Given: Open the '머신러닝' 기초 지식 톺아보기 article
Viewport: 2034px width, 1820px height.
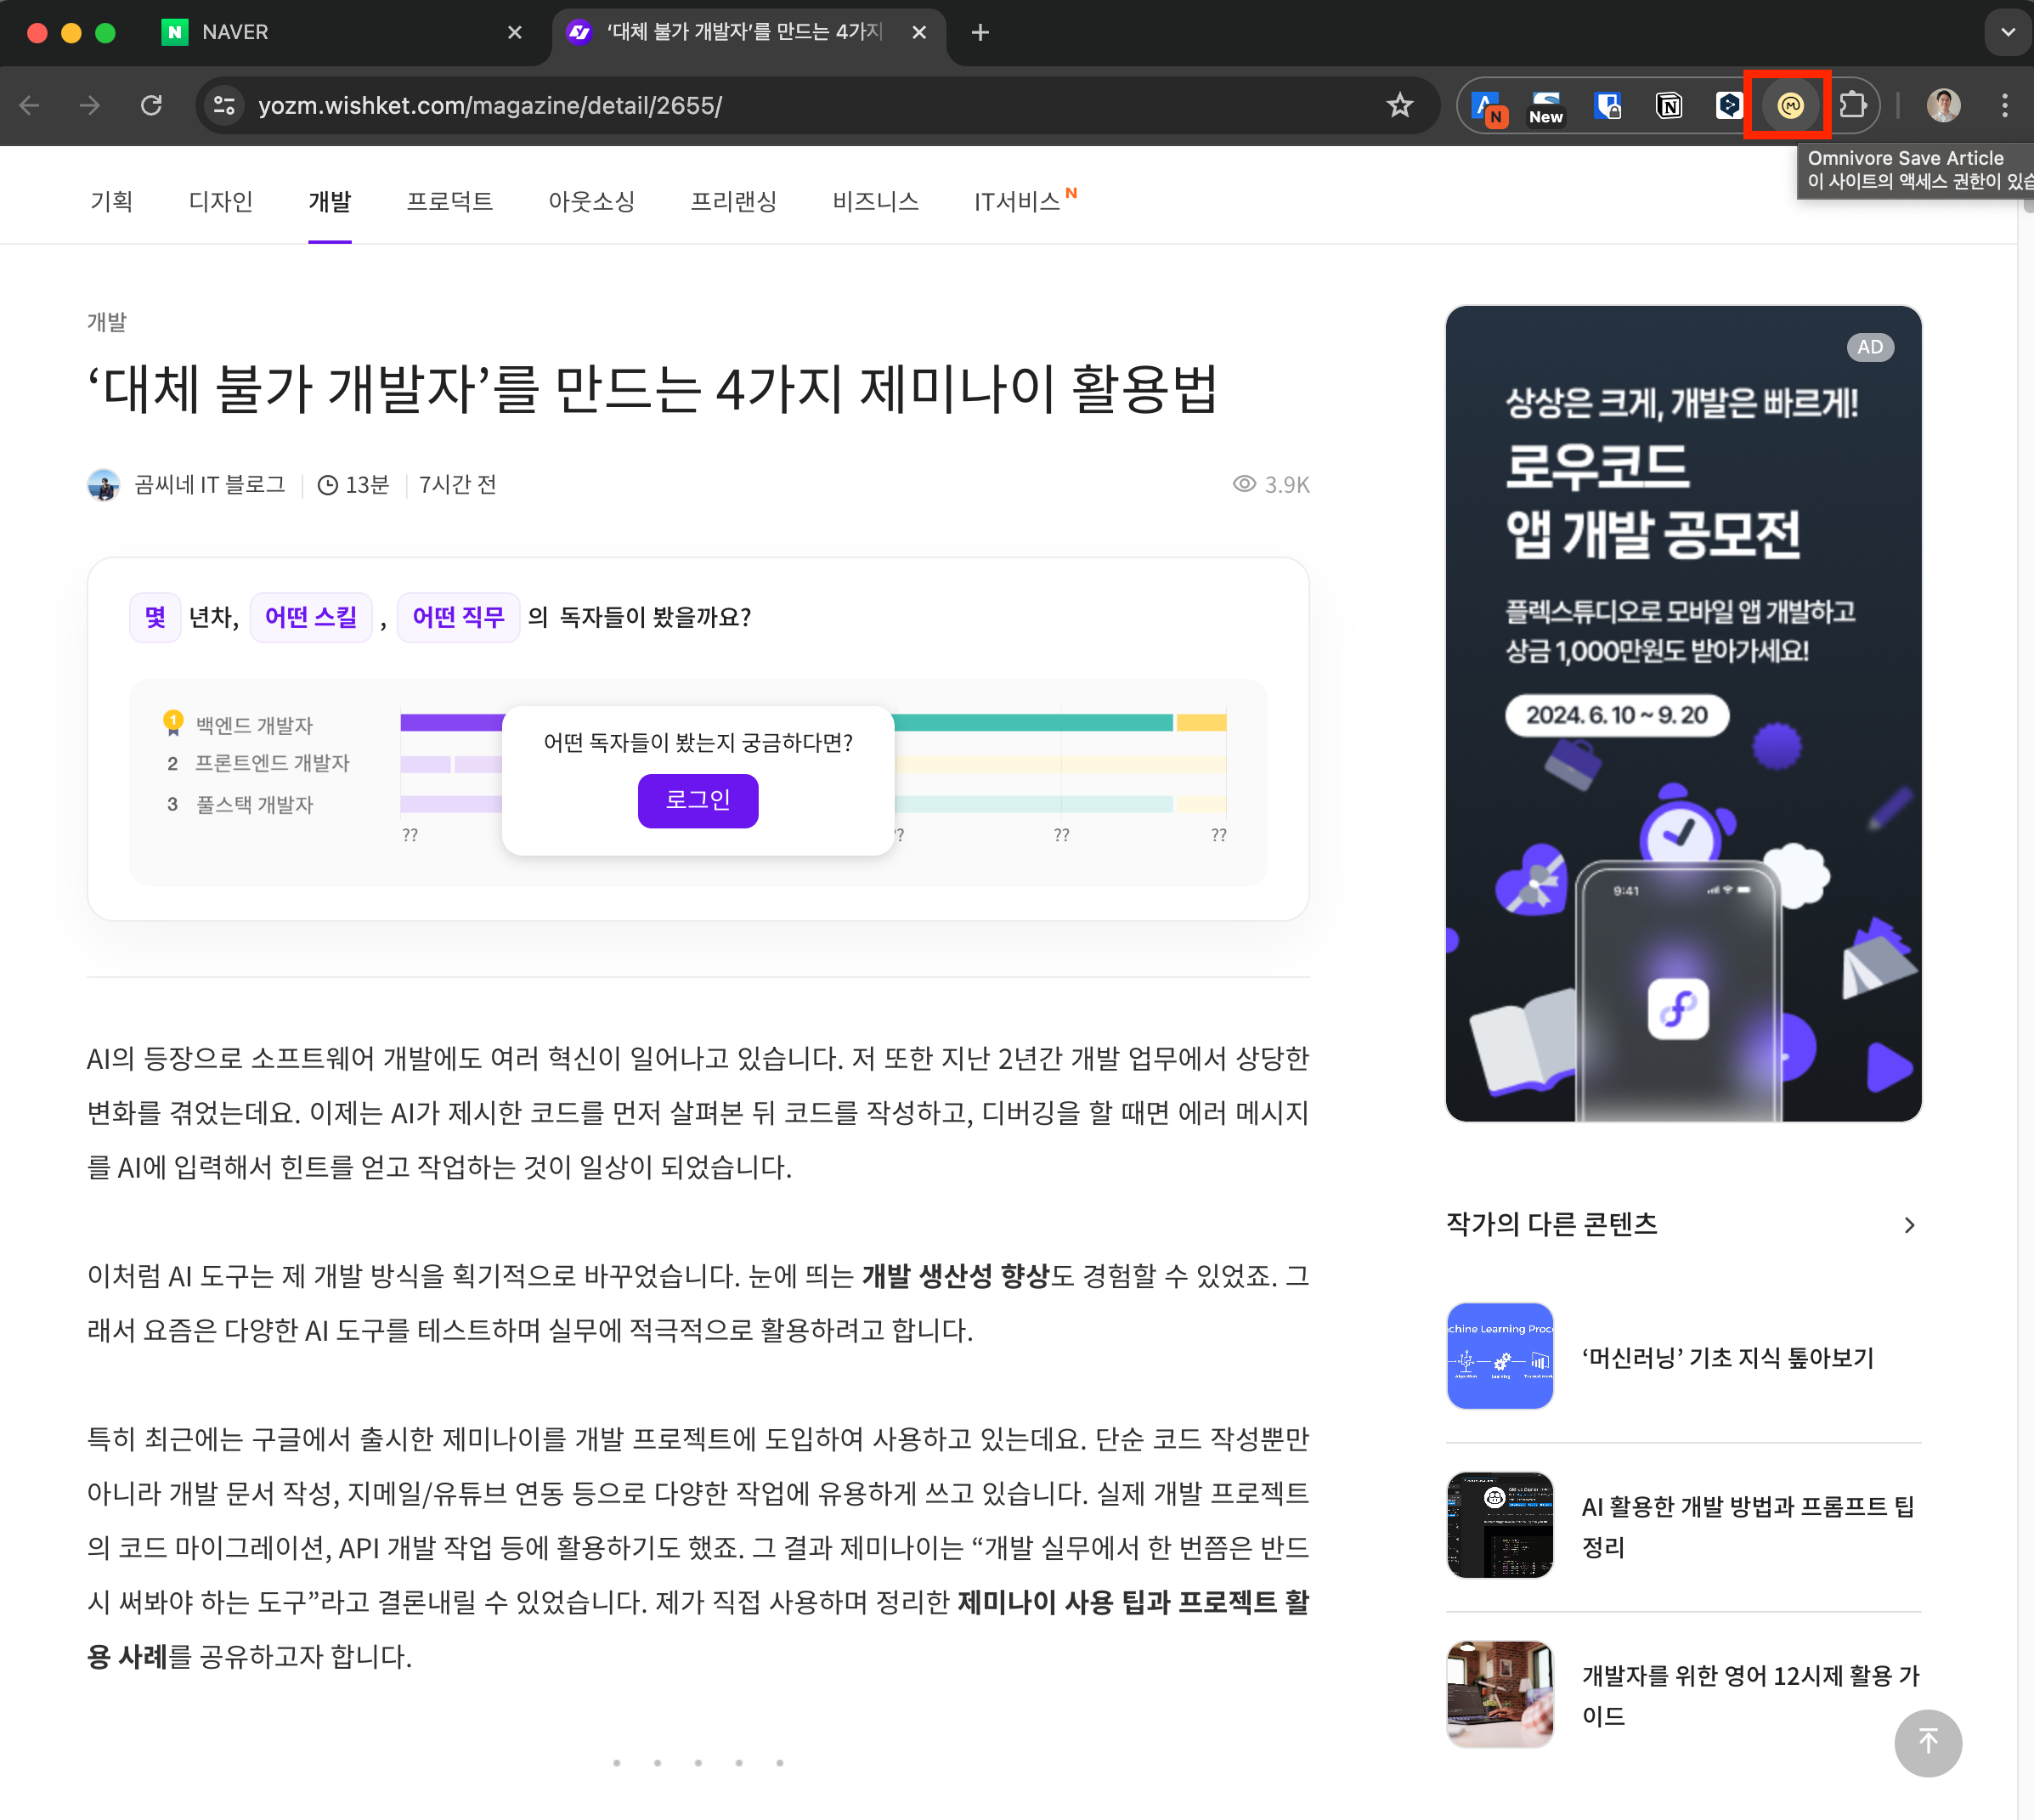Looking at the screenshot, I should point(1727,1357).
